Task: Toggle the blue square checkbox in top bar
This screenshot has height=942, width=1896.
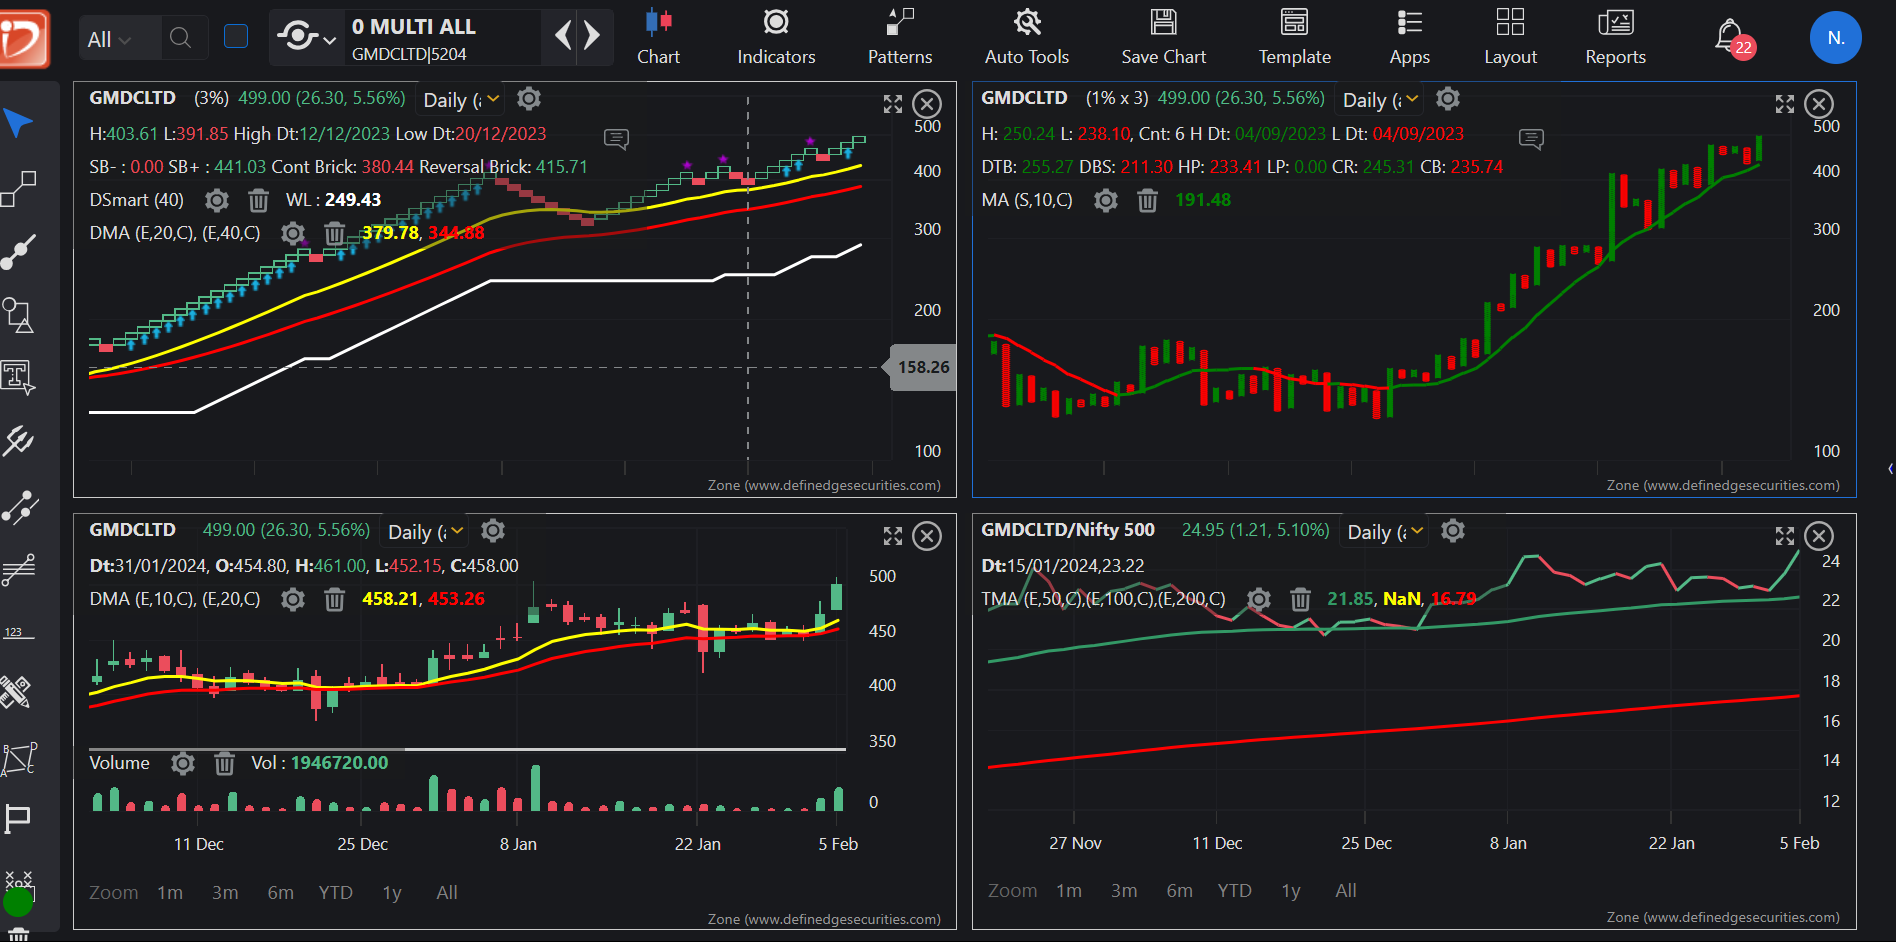Action: click(x=236, y=37)
